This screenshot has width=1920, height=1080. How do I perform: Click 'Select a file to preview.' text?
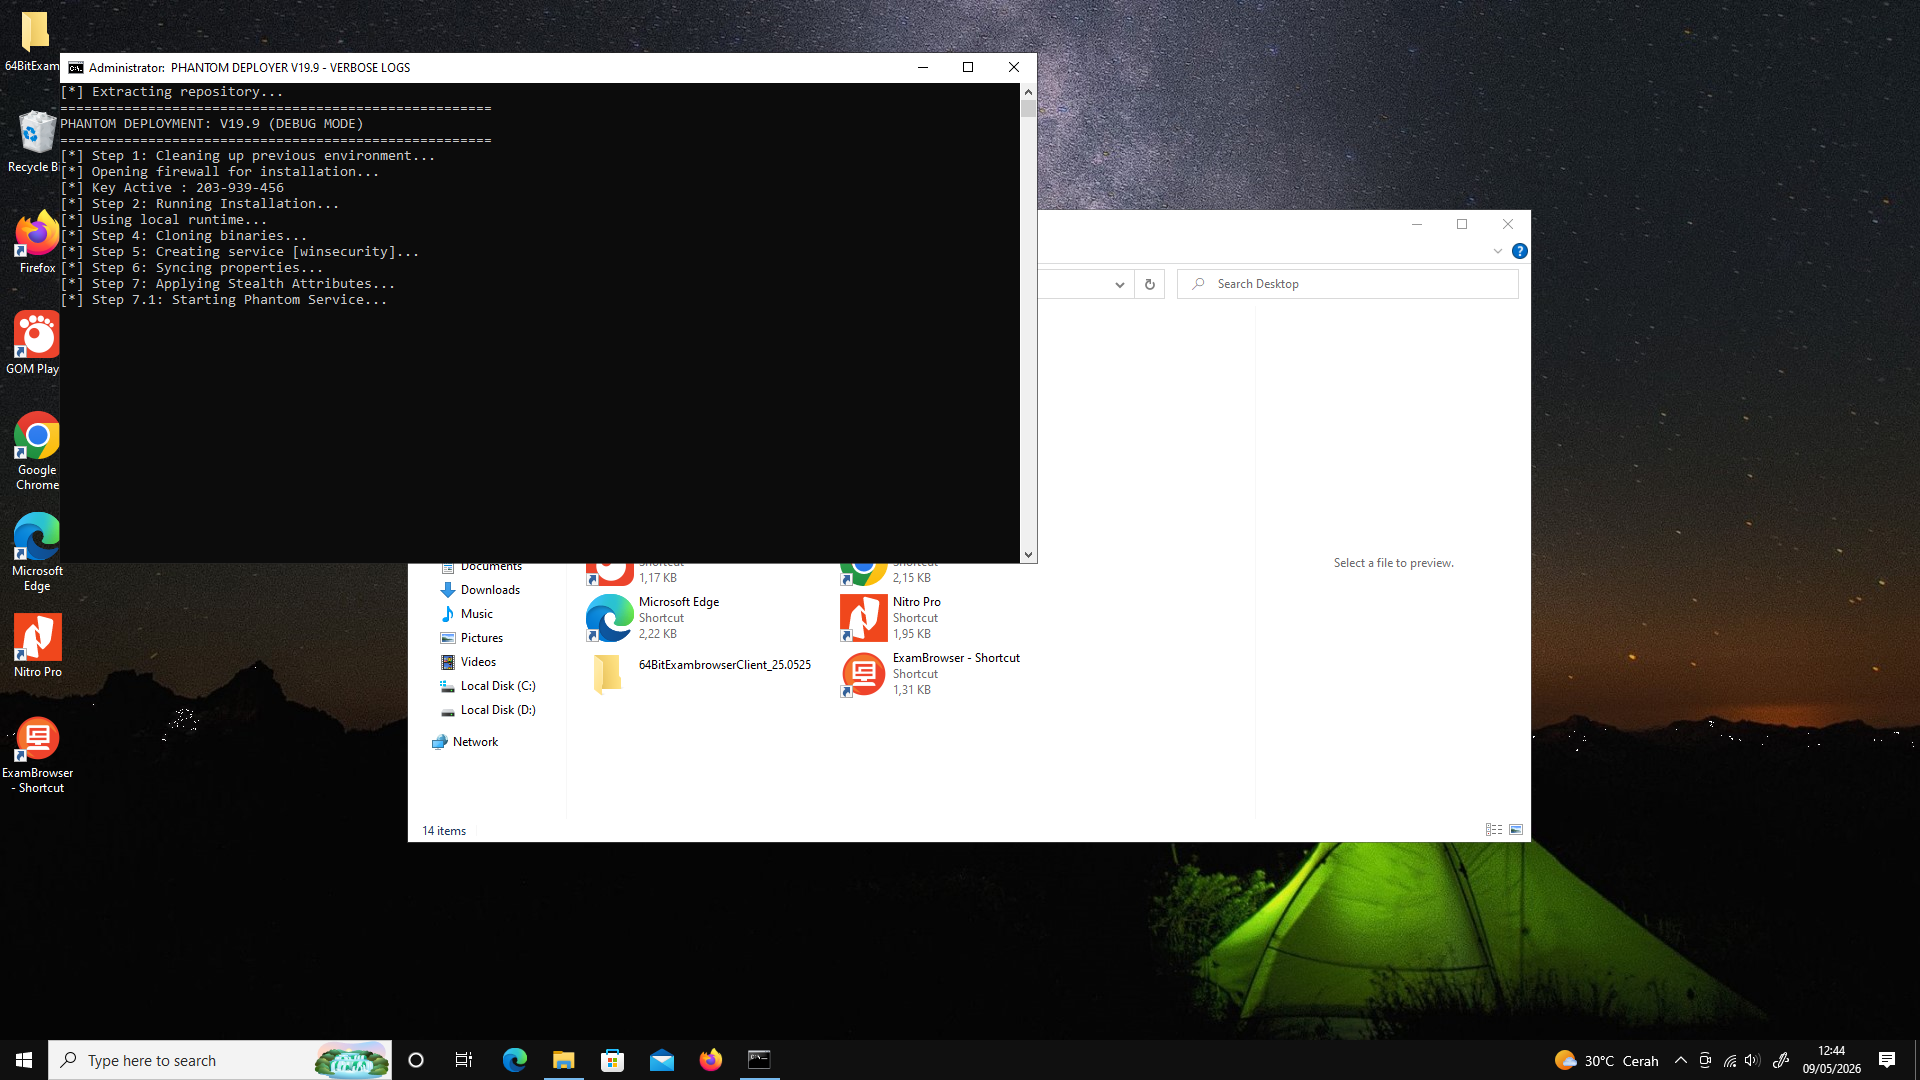[x=1393, y=563]
